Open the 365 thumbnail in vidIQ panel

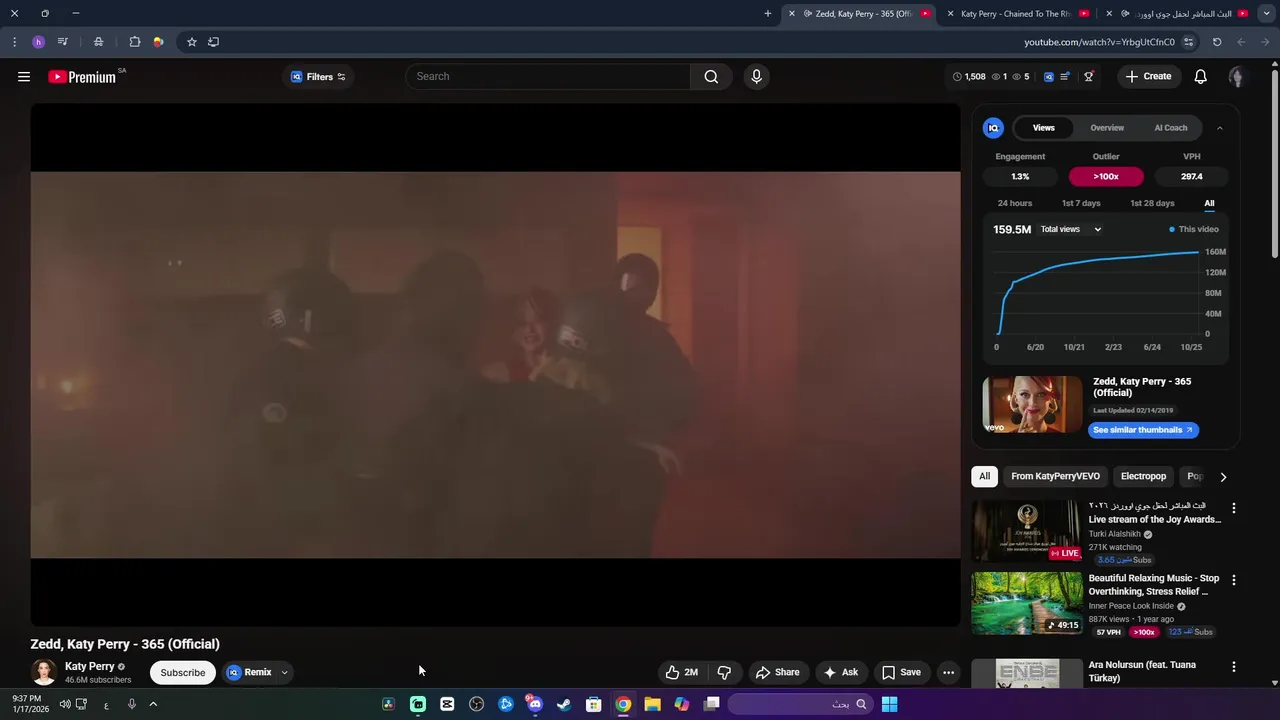1032,405
